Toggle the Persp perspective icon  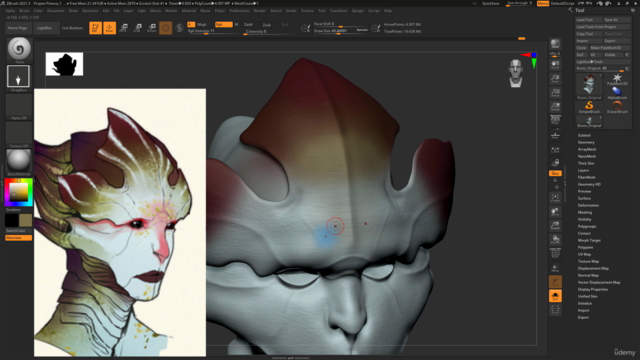[x=555, y=120]
